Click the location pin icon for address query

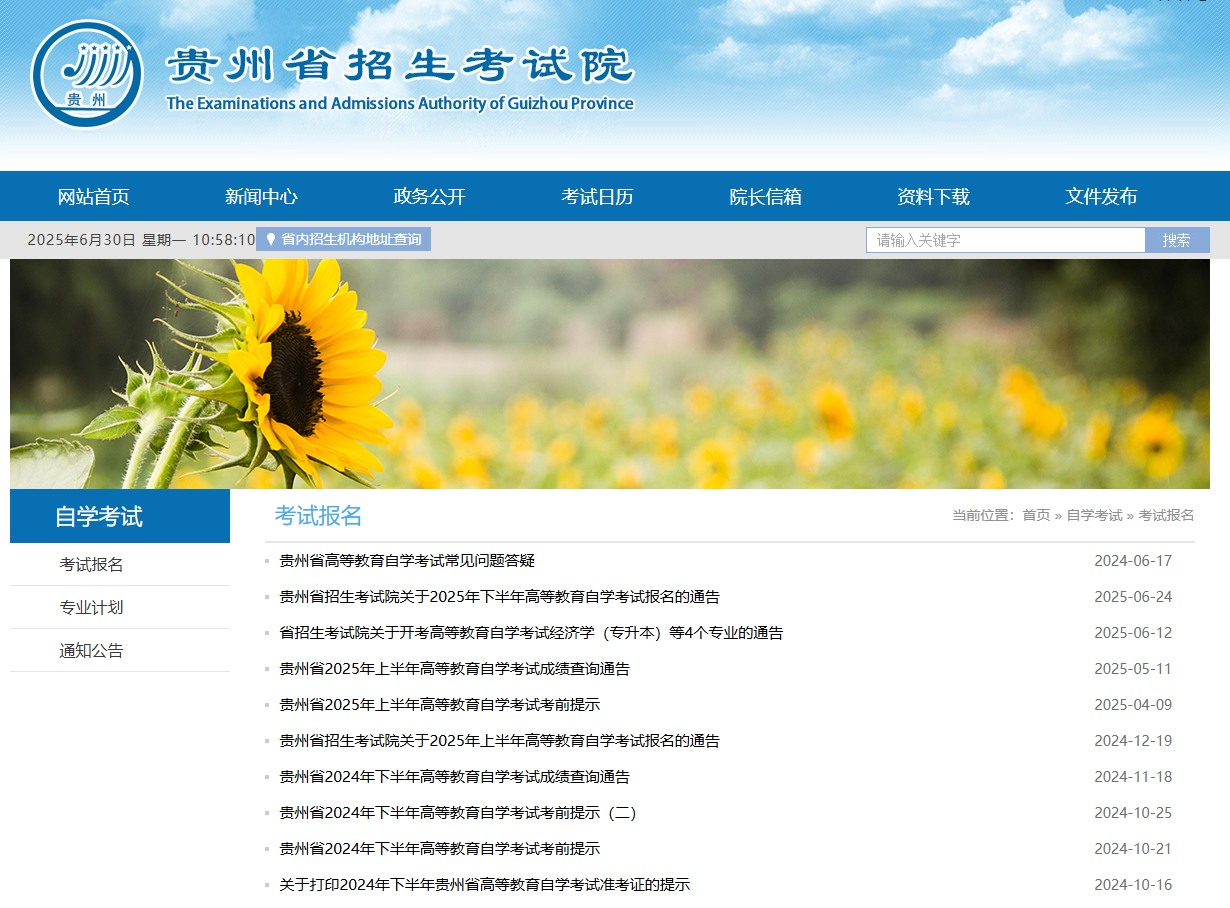[x=270, y=240]
